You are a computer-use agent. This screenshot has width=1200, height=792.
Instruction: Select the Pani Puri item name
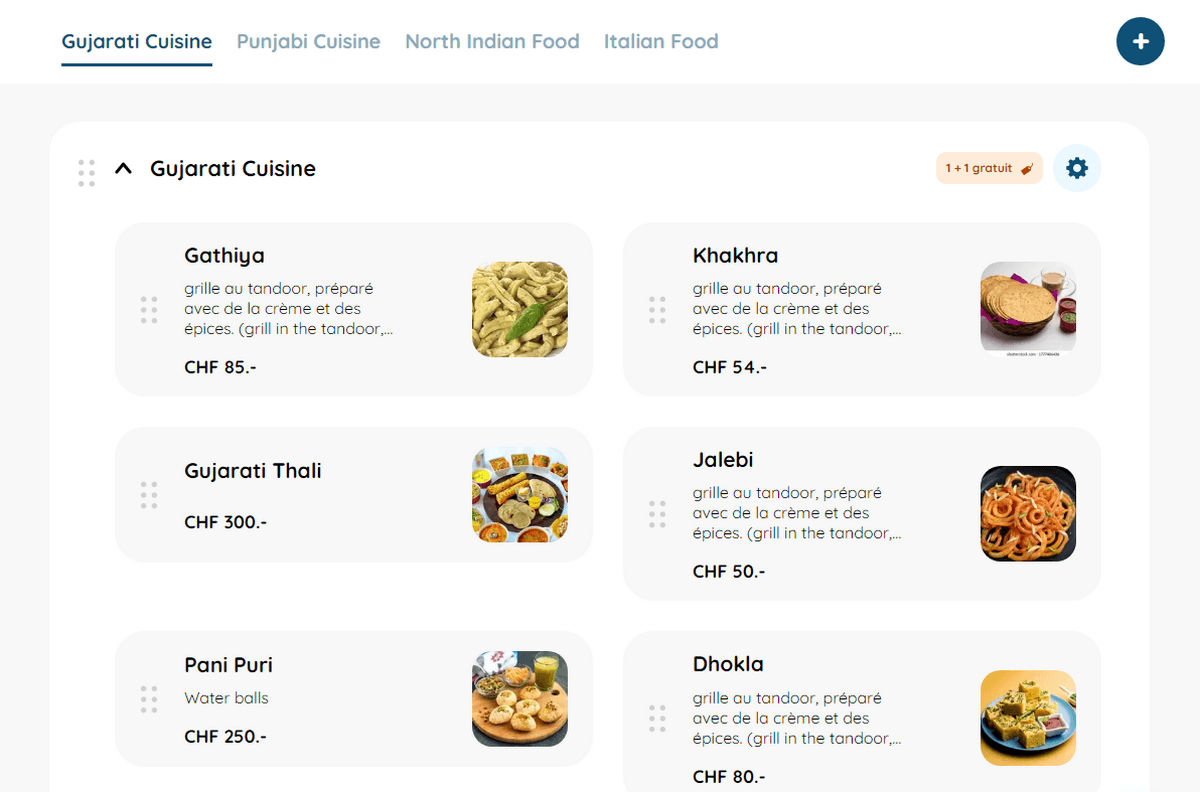(228, 665)
